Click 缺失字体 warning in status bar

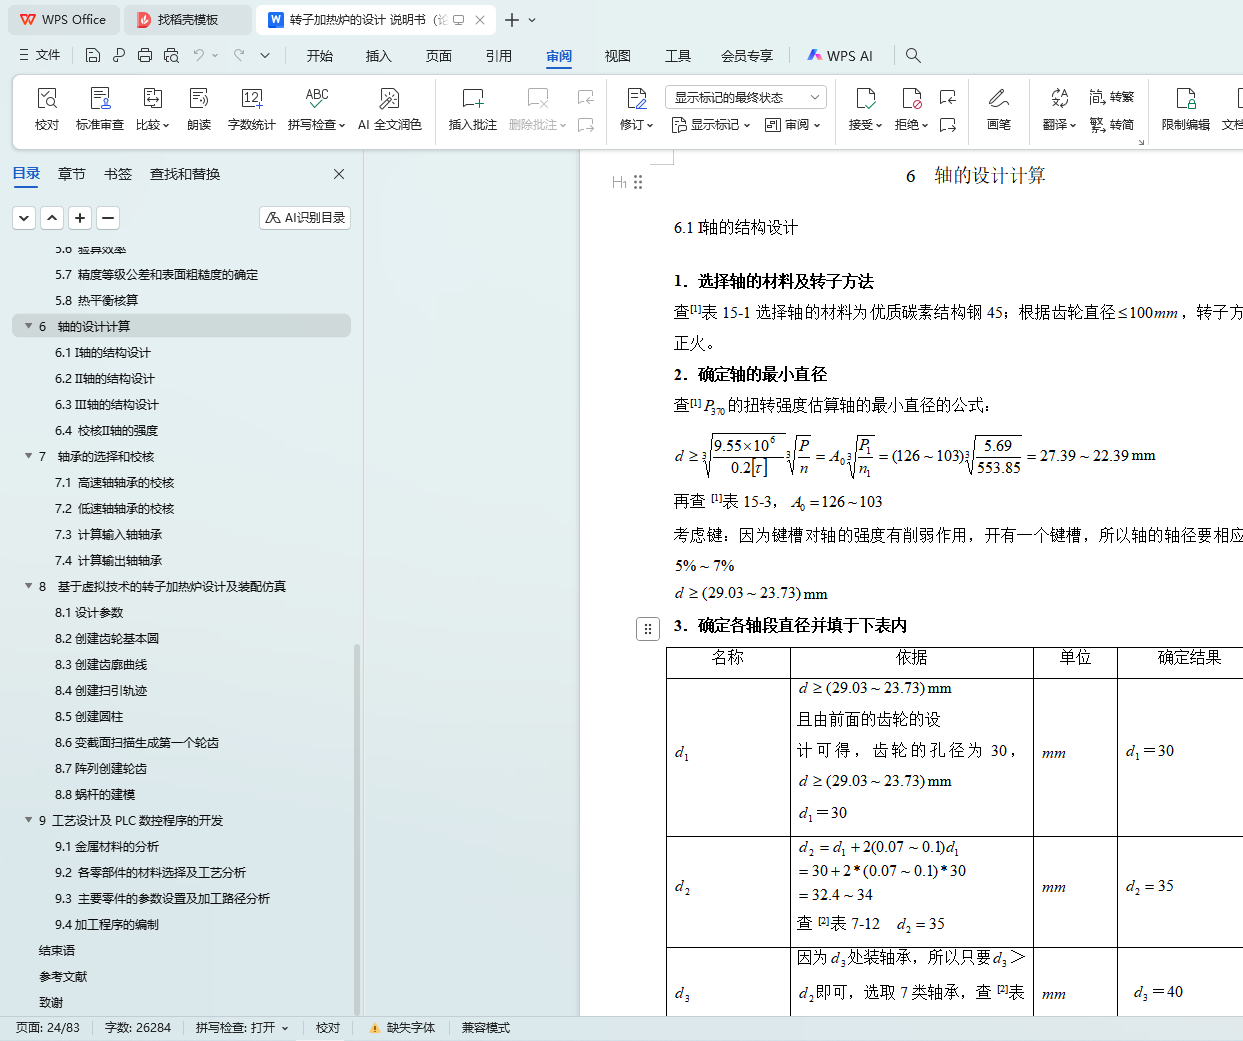(x=402, y=1028)
